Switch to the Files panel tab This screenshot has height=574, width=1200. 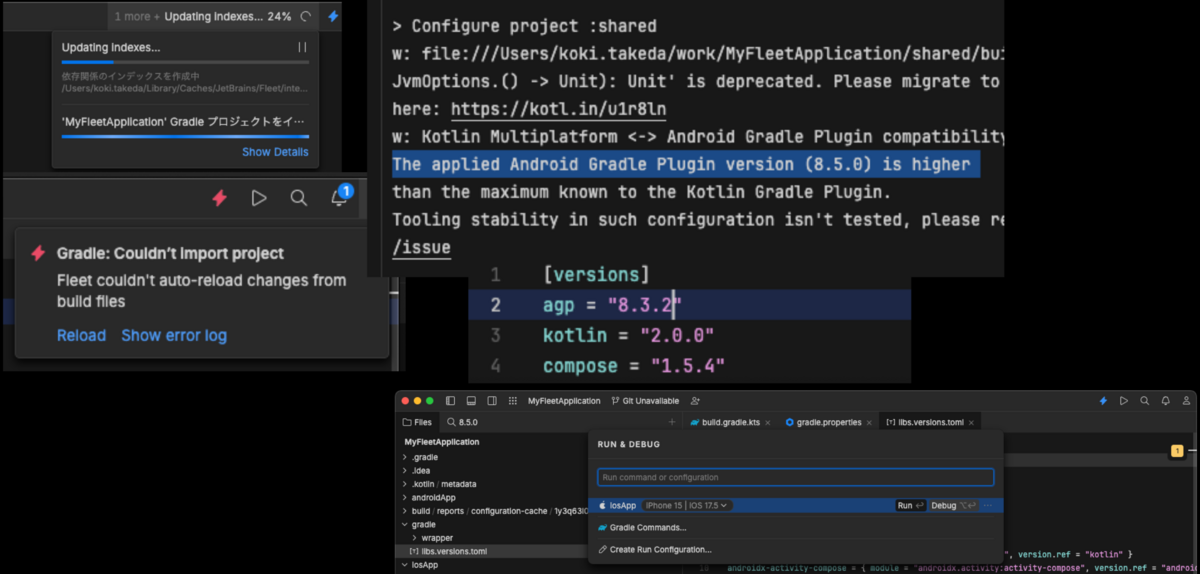417,423
